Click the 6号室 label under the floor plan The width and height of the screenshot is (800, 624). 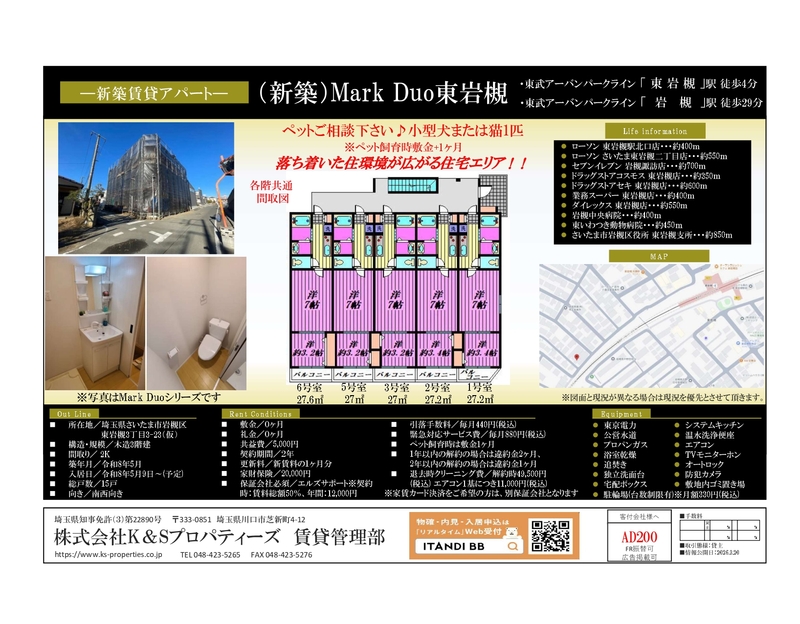click(311, 387)
